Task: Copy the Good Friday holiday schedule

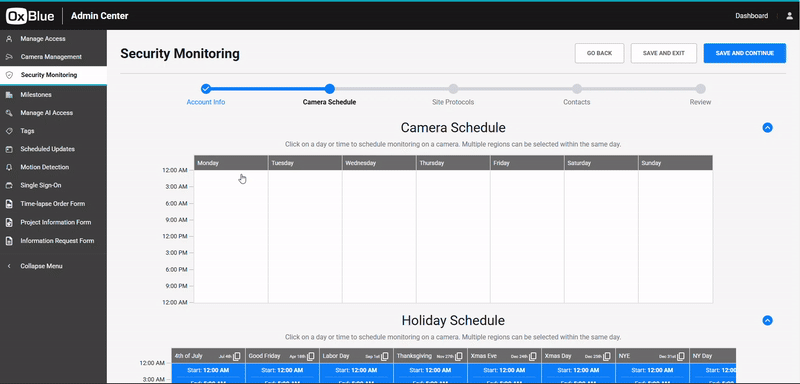Action: 311,356
